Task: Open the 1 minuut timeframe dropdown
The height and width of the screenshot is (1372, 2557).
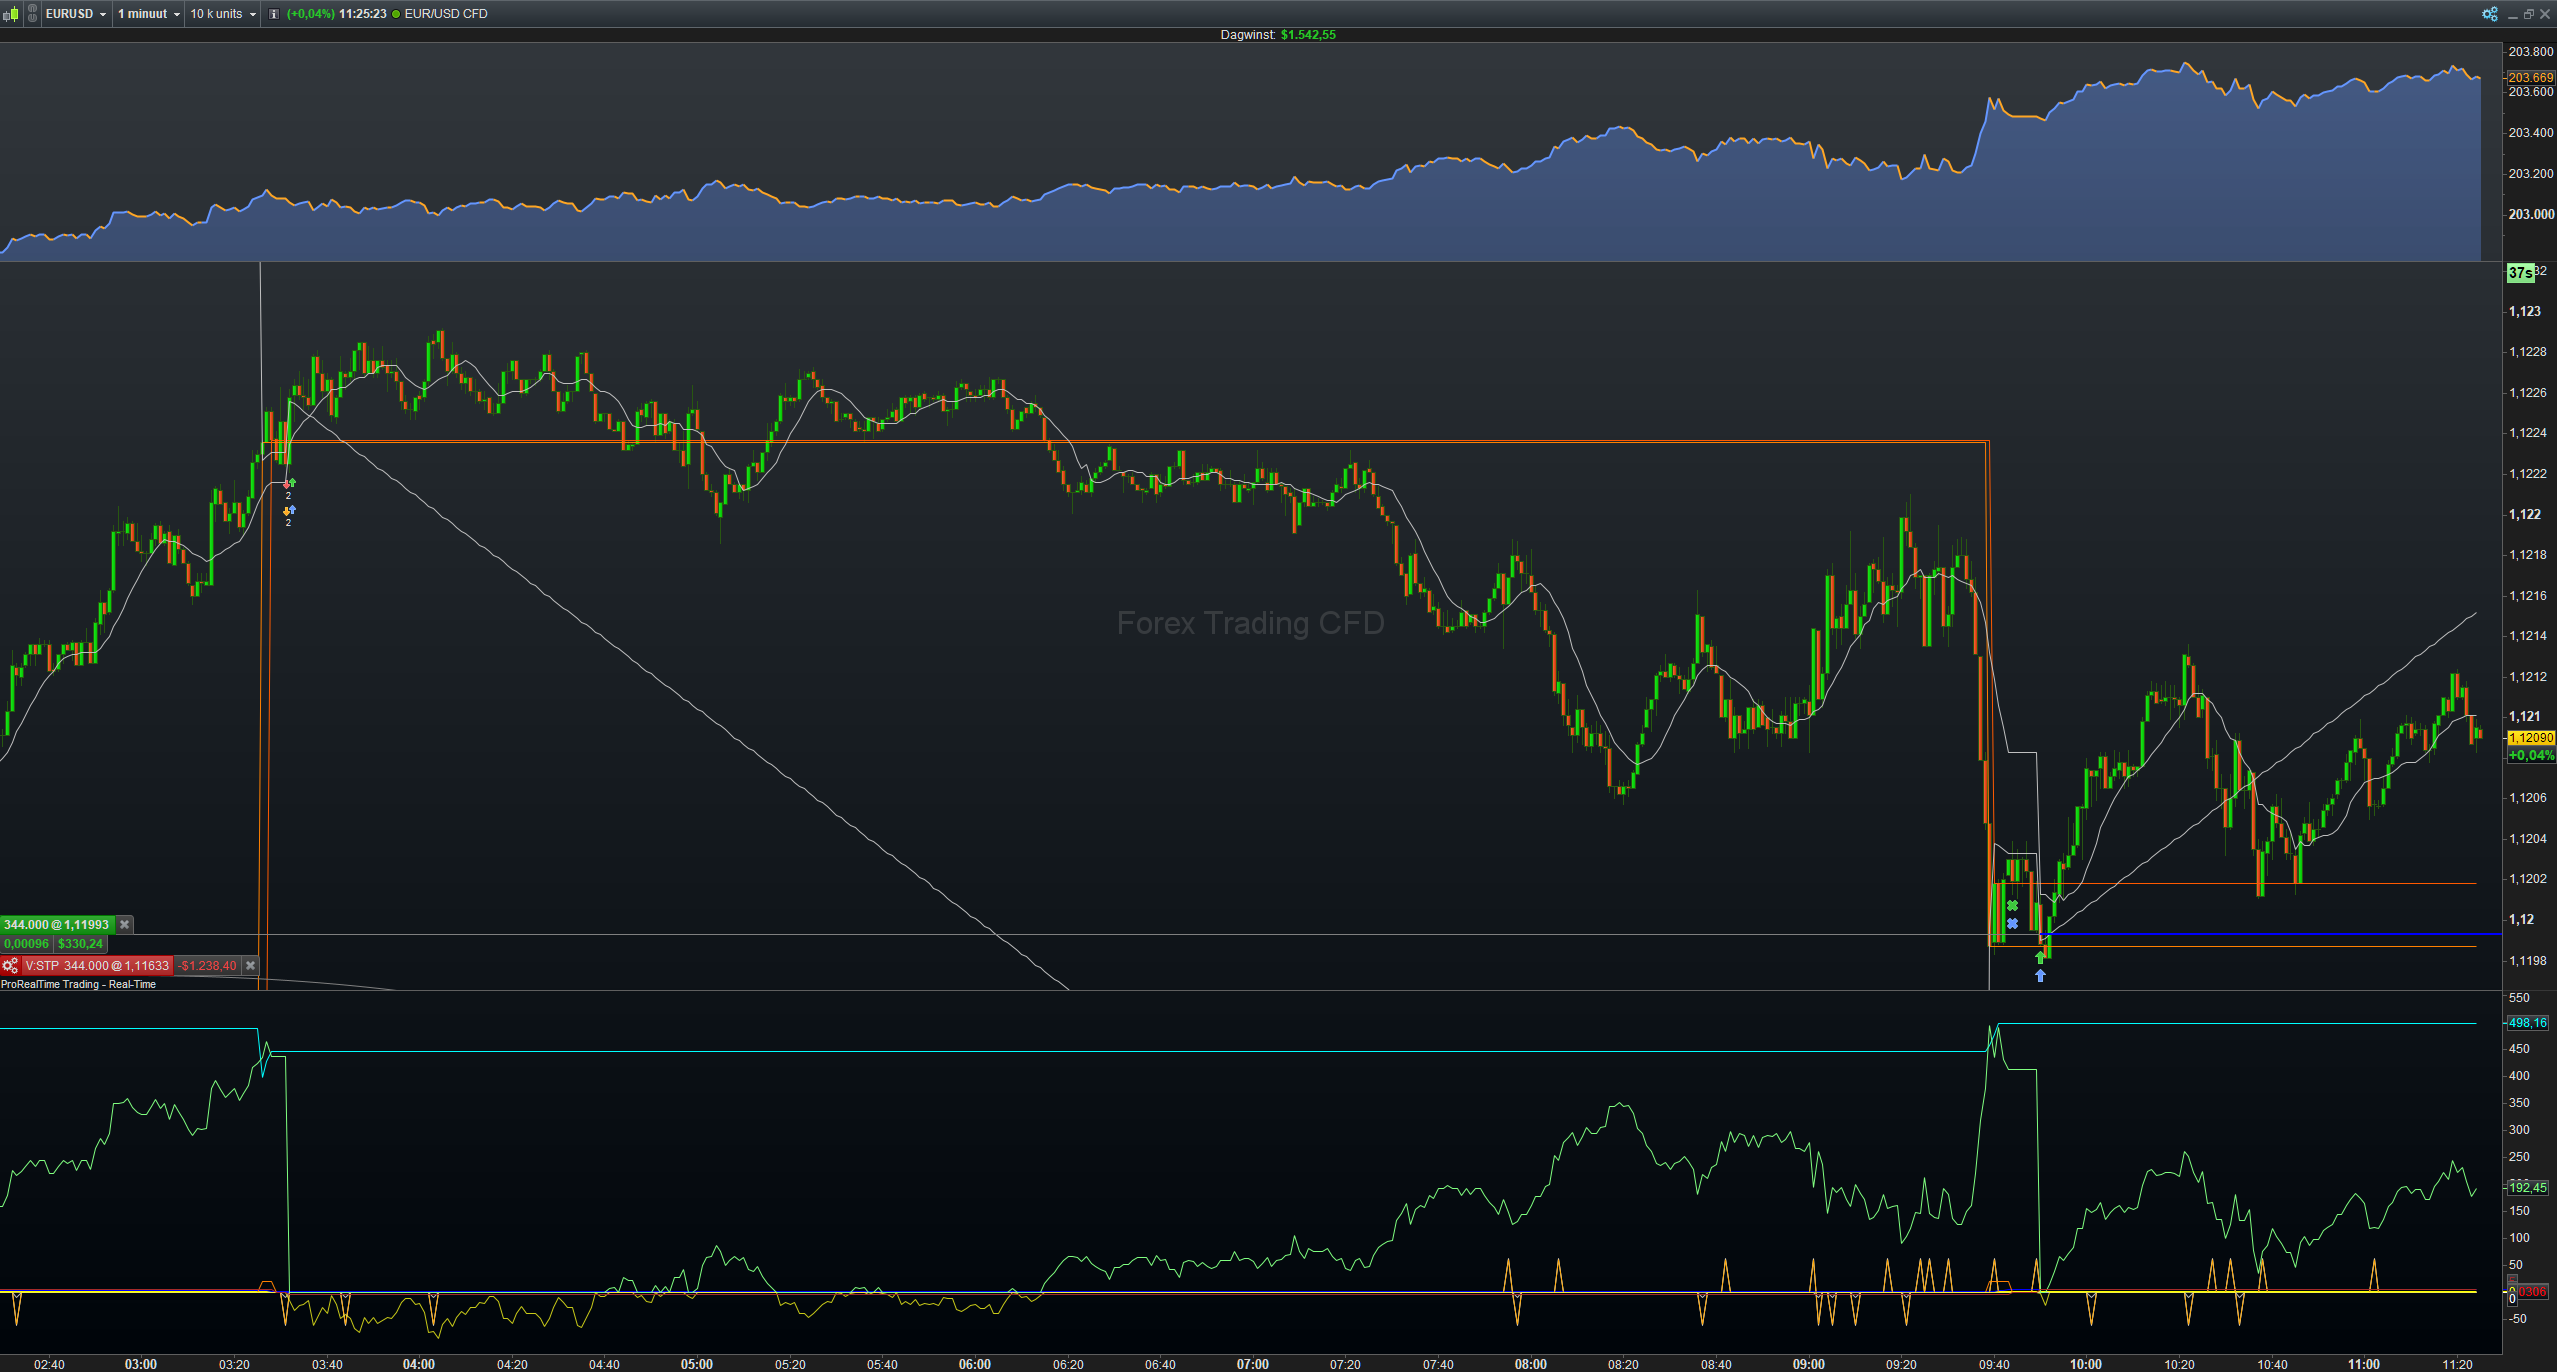Action: [x=149, y=14]
